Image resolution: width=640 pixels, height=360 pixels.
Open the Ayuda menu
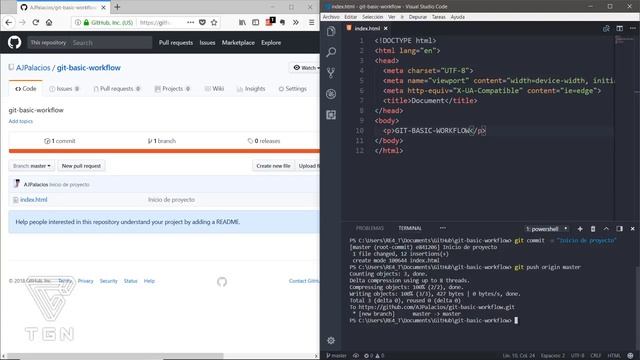458,17
